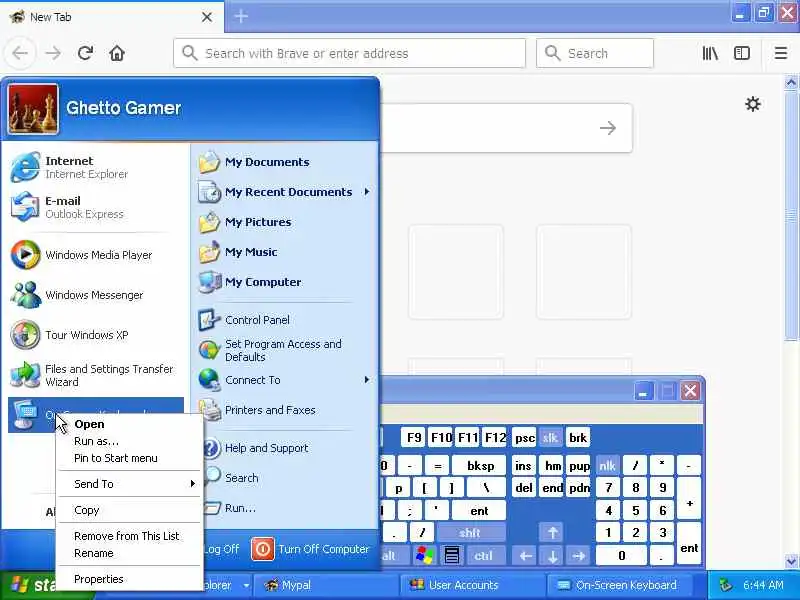Click Search in the Start menu
The image size is (800, 600).
coord(289,478)
